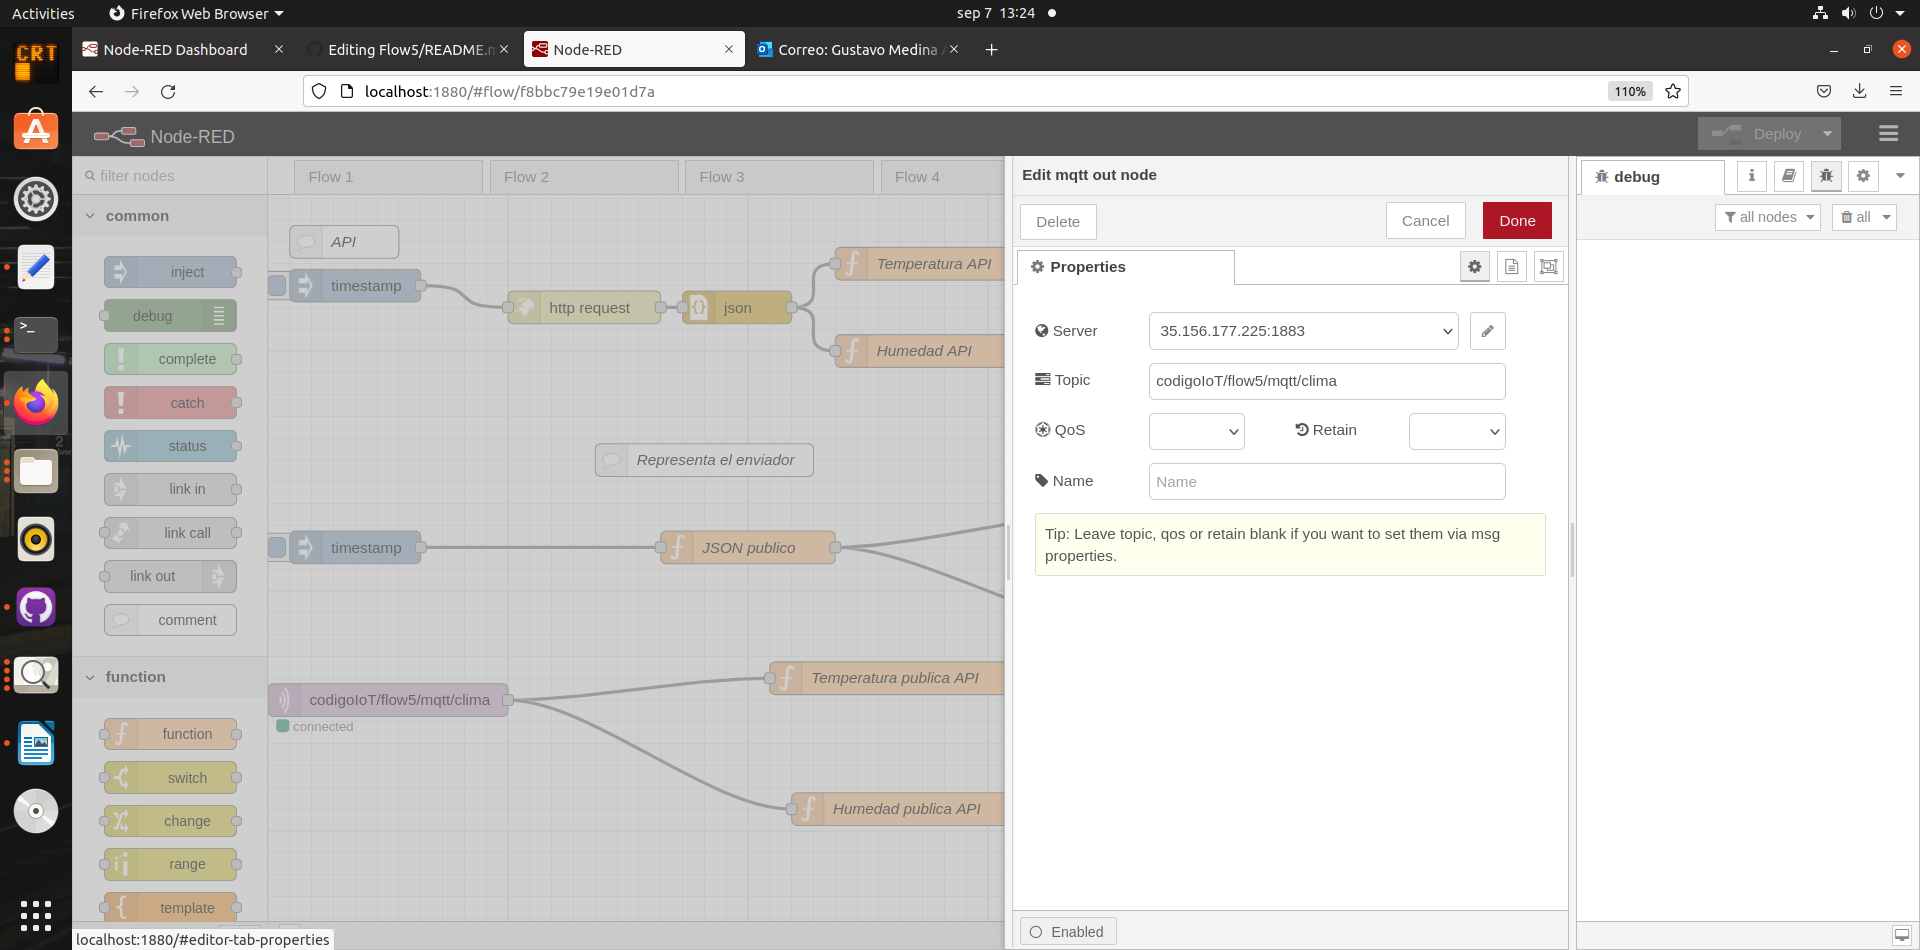
Task: Show the info sidebar tab icon
Action: point(1751,176)
